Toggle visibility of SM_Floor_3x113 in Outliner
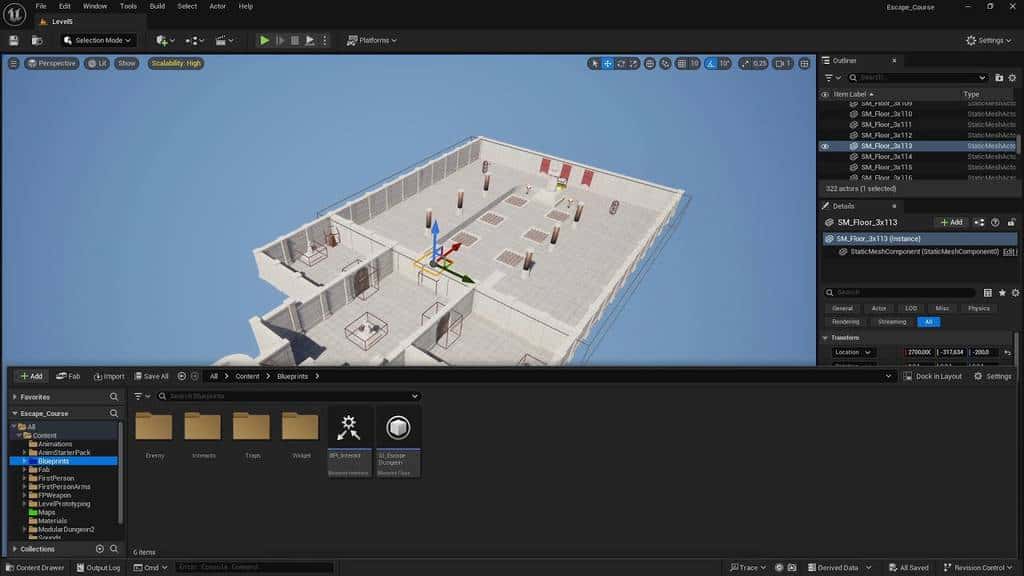 [825, 146]
